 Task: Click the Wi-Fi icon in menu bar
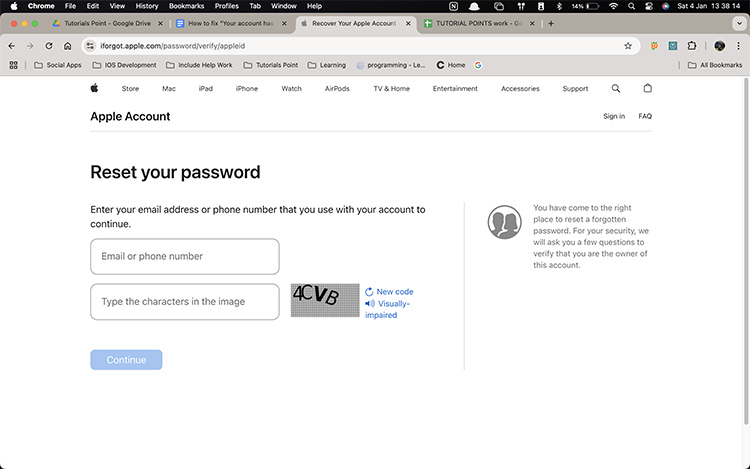coord(613,6)
